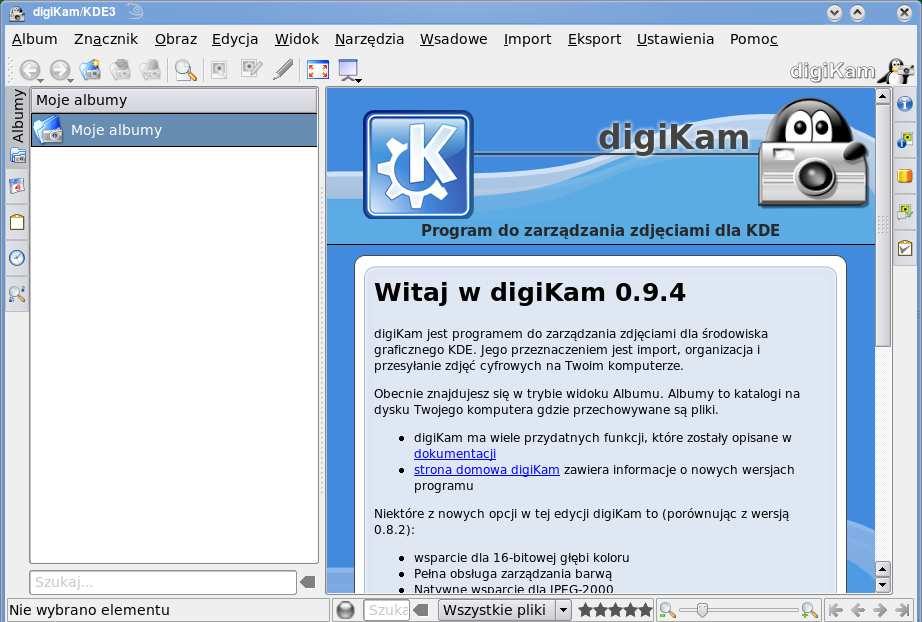This screenshot has width=922, height=622.
Task: Click the thumbnail size slider handle
Action: click(x=701, y=610)
